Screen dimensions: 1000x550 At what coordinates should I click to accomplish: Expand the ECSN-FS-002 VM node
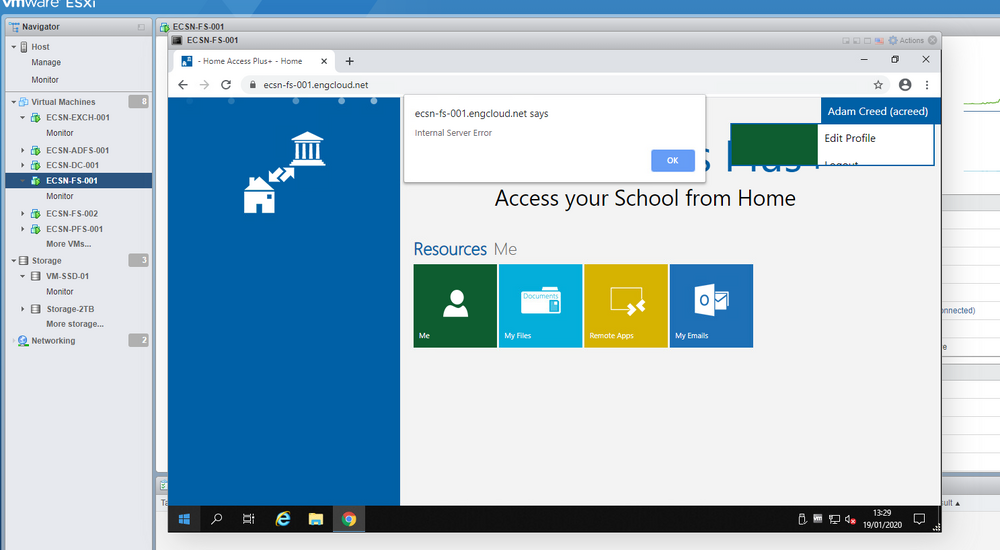(x=22, y=214)
